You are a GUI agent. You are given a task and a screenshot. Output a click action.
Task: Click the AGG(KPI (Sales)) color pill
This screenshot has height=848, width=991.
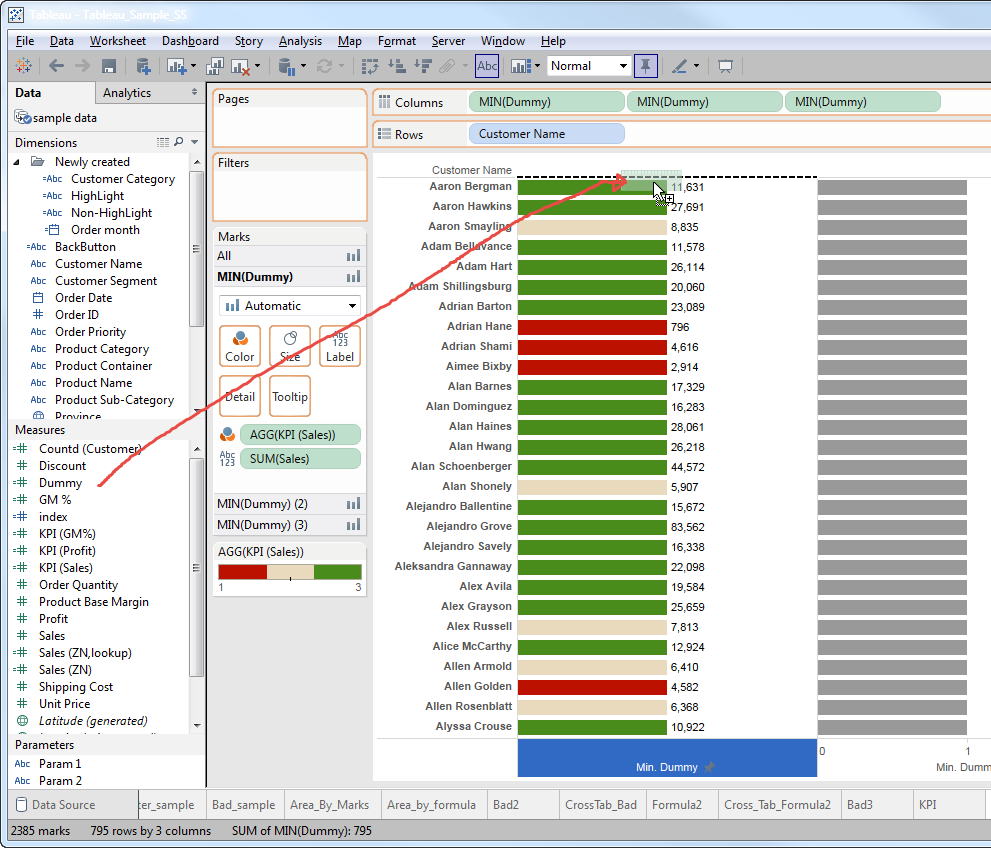pyautogui.click(x=300, y=435)
